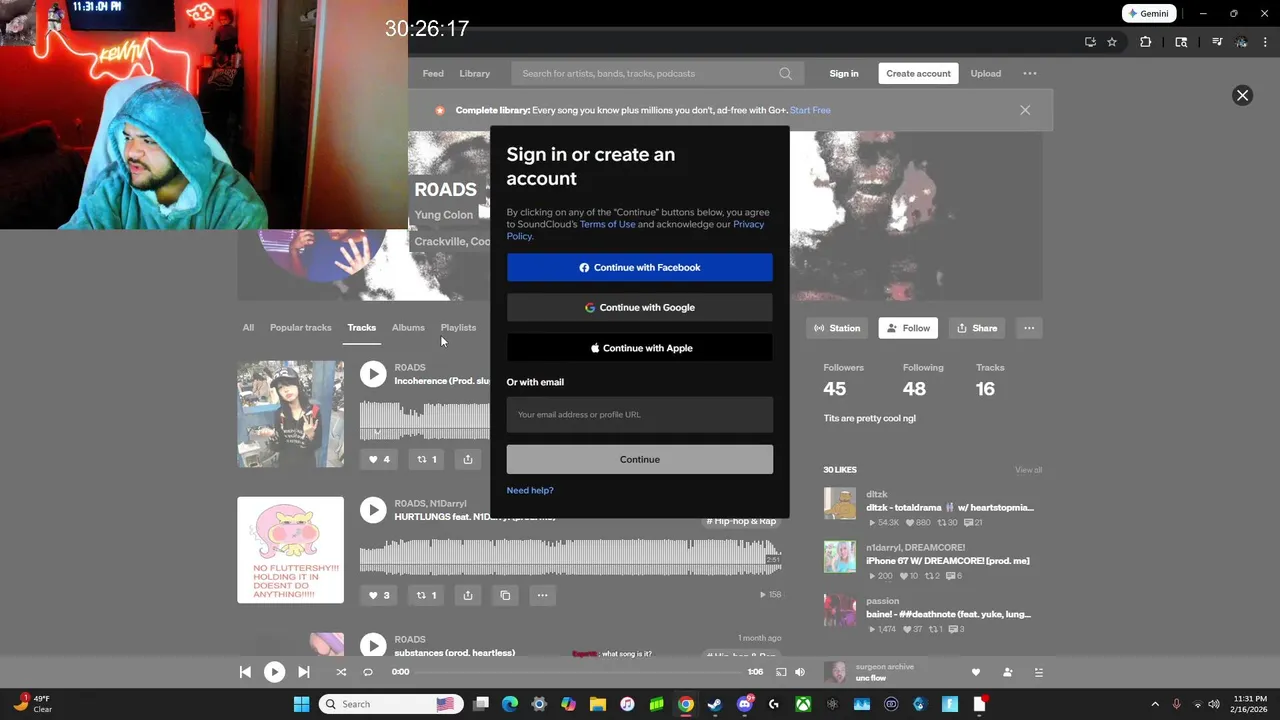Click Continue with Facebook
The width and height of the screenshot is (1280, 720).
[640, 267]
